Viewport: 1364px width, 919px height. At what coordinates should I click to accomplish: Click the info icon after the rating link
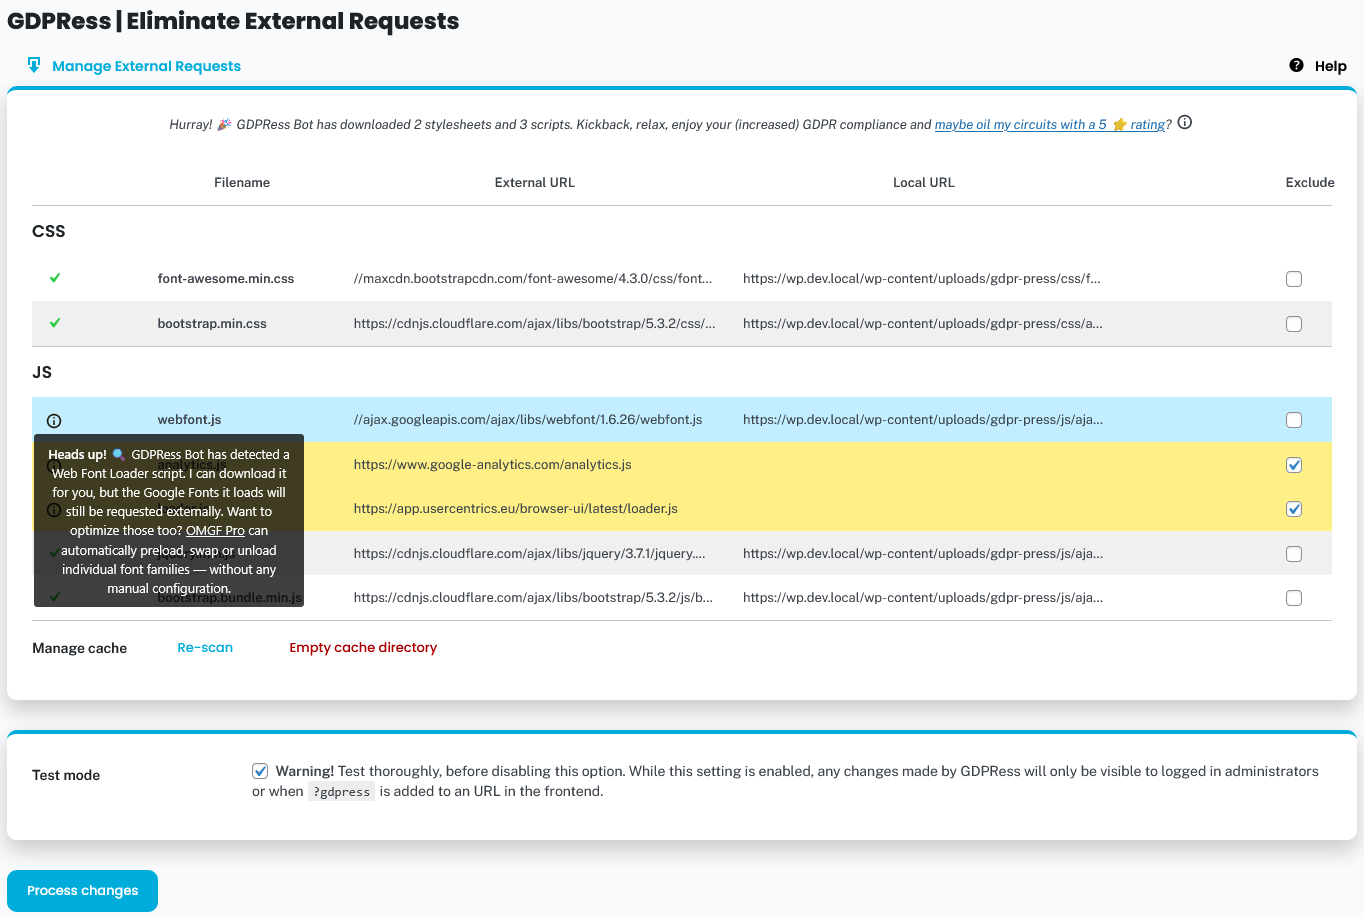click(1185, 123)
